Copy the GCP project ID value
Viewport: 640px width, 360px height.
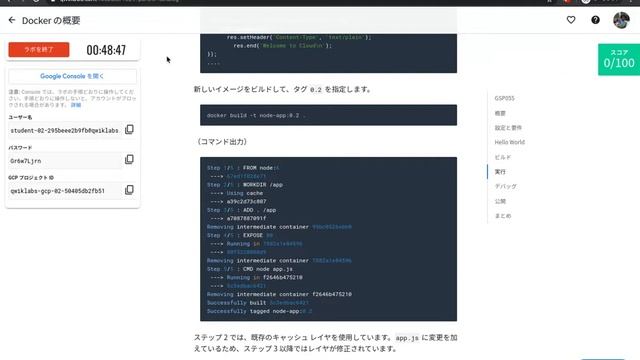pos(129,190)
